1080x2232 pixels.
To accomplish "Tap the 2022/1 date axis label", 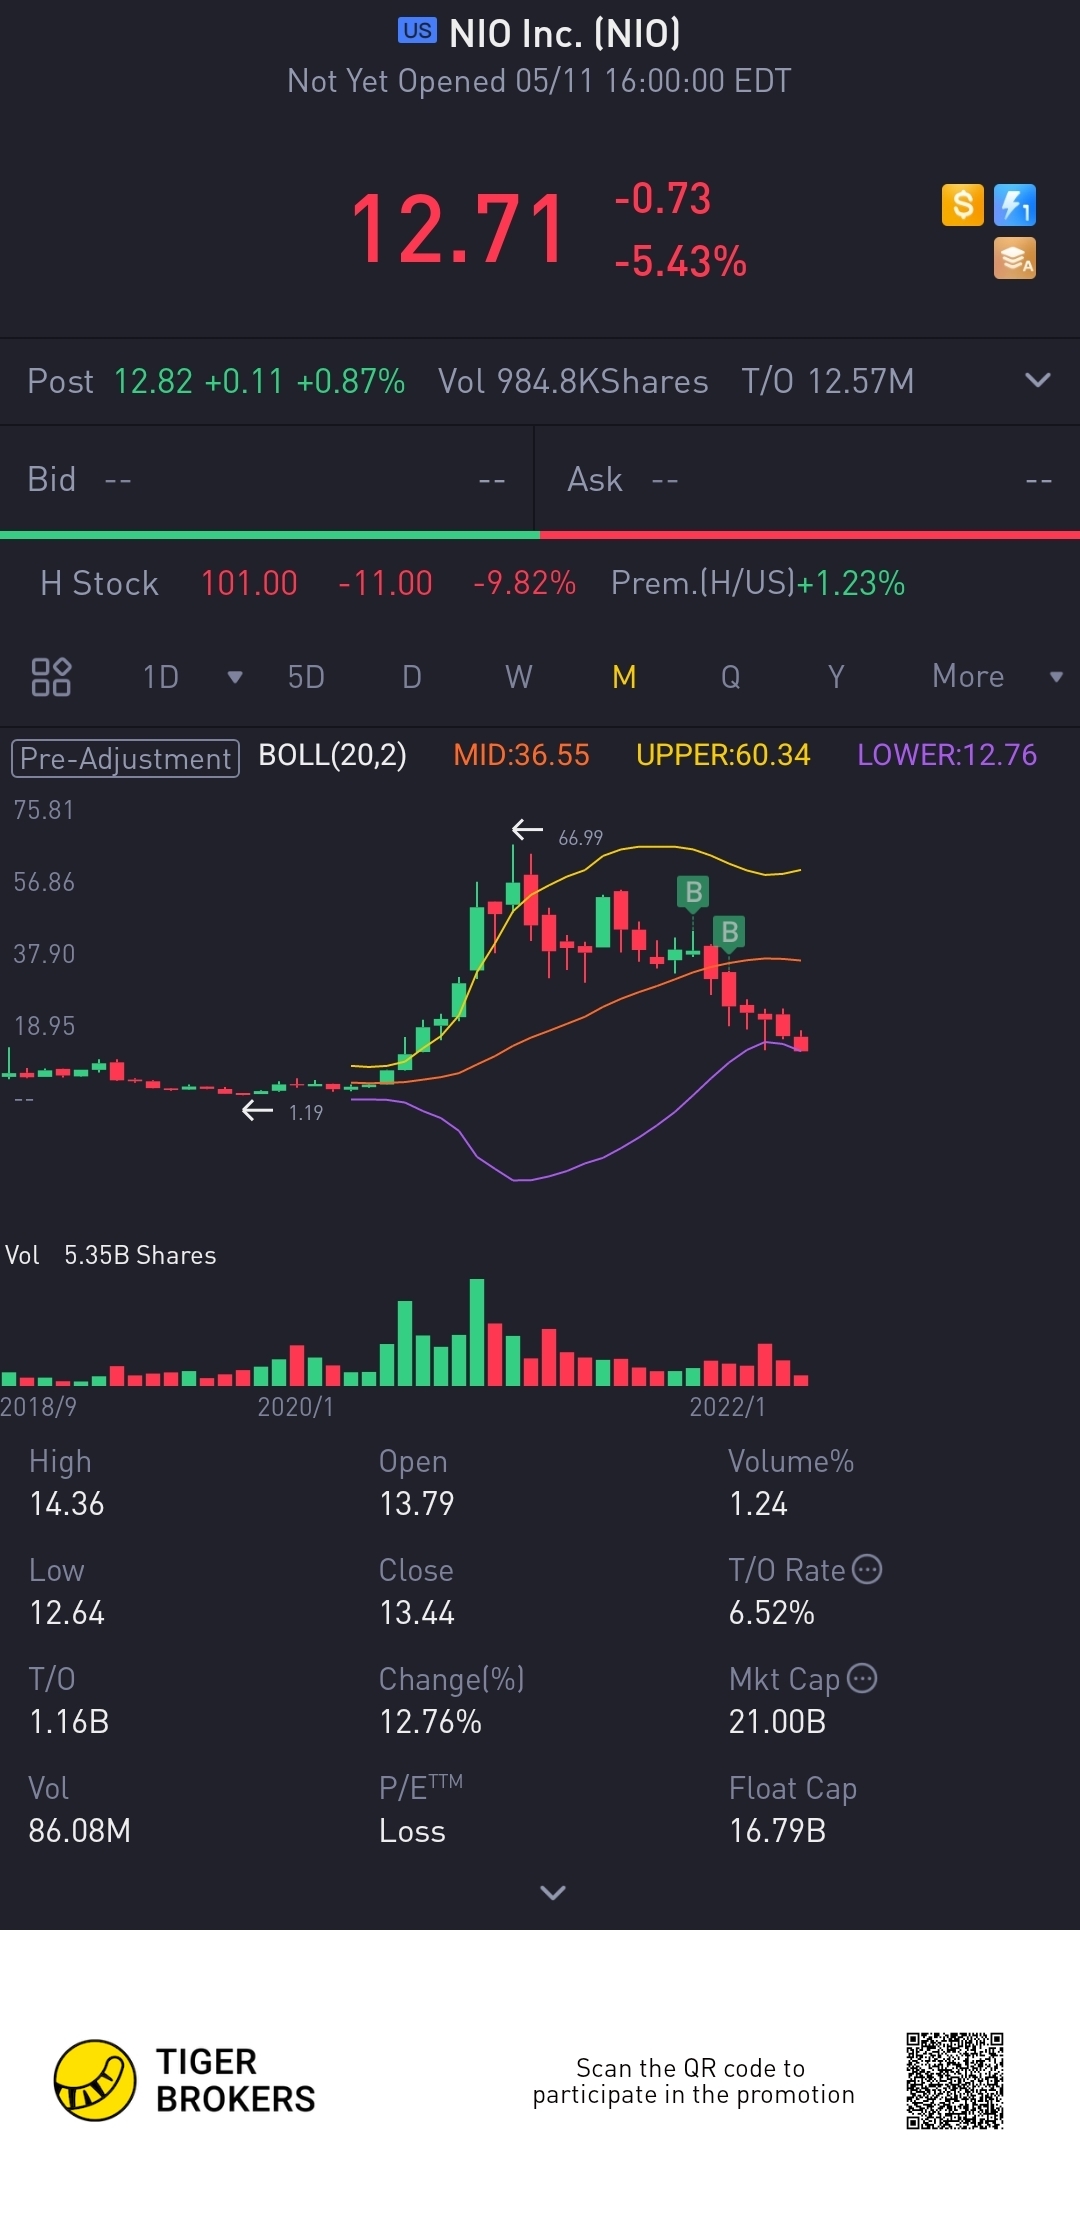I will coord(727,1407).
